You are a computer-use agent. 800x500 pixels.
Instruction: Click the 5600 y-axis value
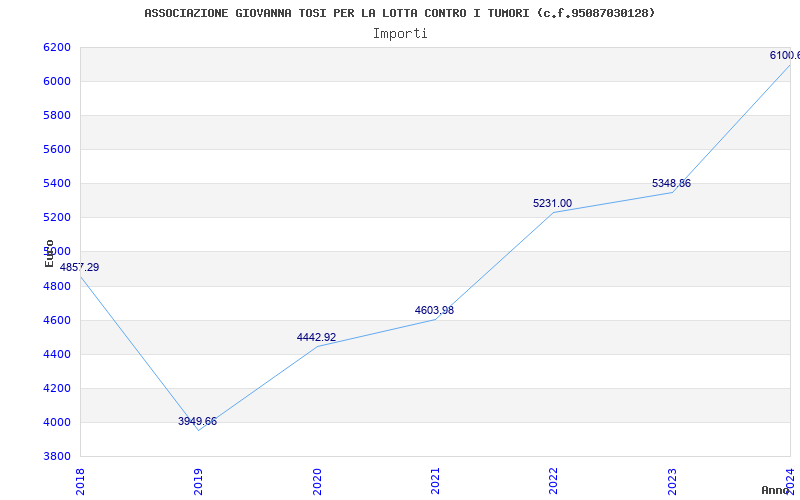57,149
